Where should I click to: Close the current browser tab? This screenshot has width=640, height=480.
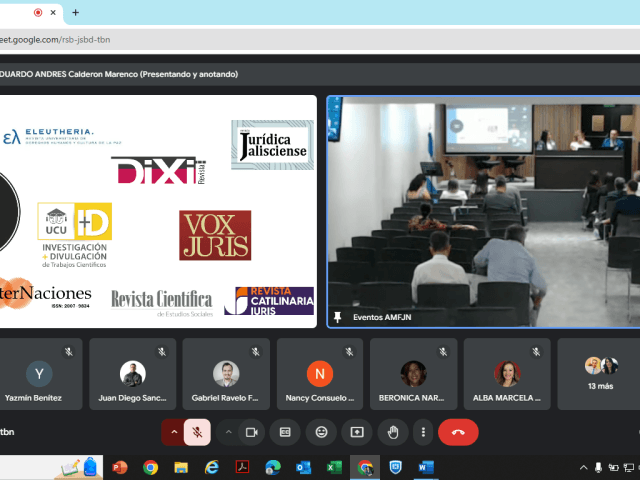tap(53, 13)
